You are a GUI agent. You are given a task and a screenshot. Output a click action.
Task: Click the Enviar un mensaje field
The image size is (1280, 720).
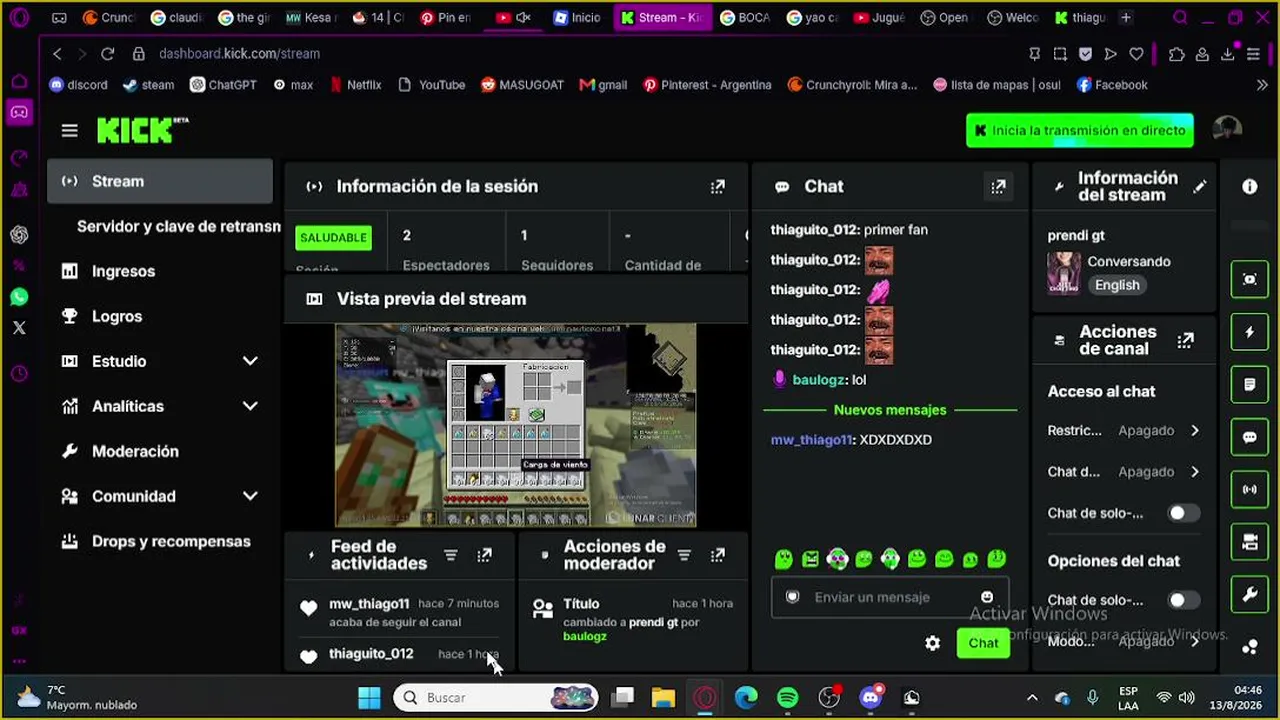click(890, 597)
